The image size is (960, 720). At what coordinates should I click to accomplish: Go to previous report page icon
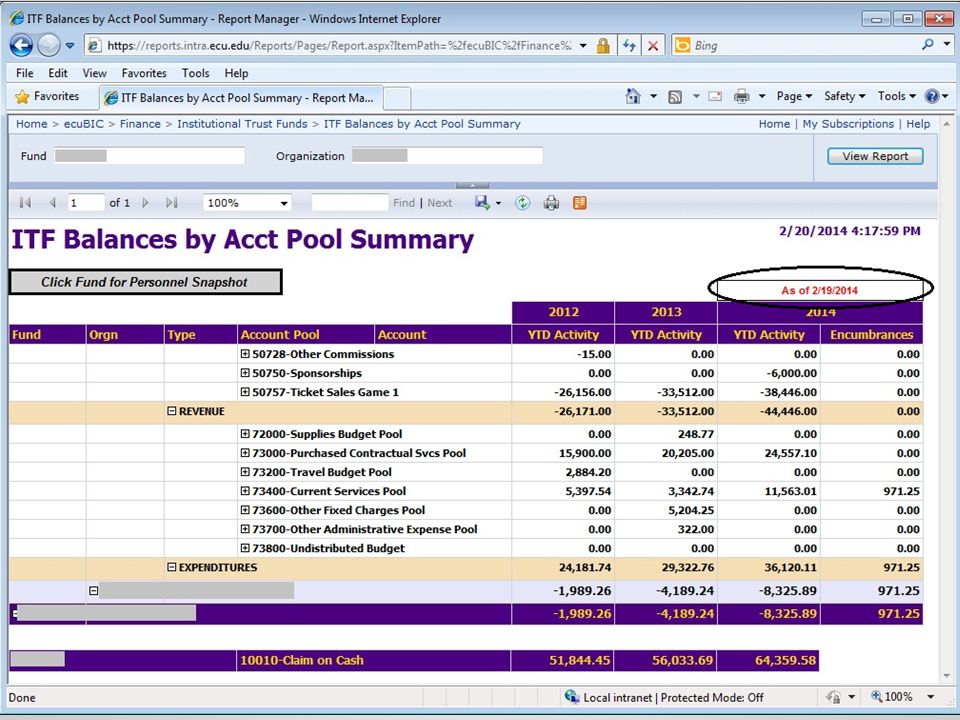[x=52, y=203]
